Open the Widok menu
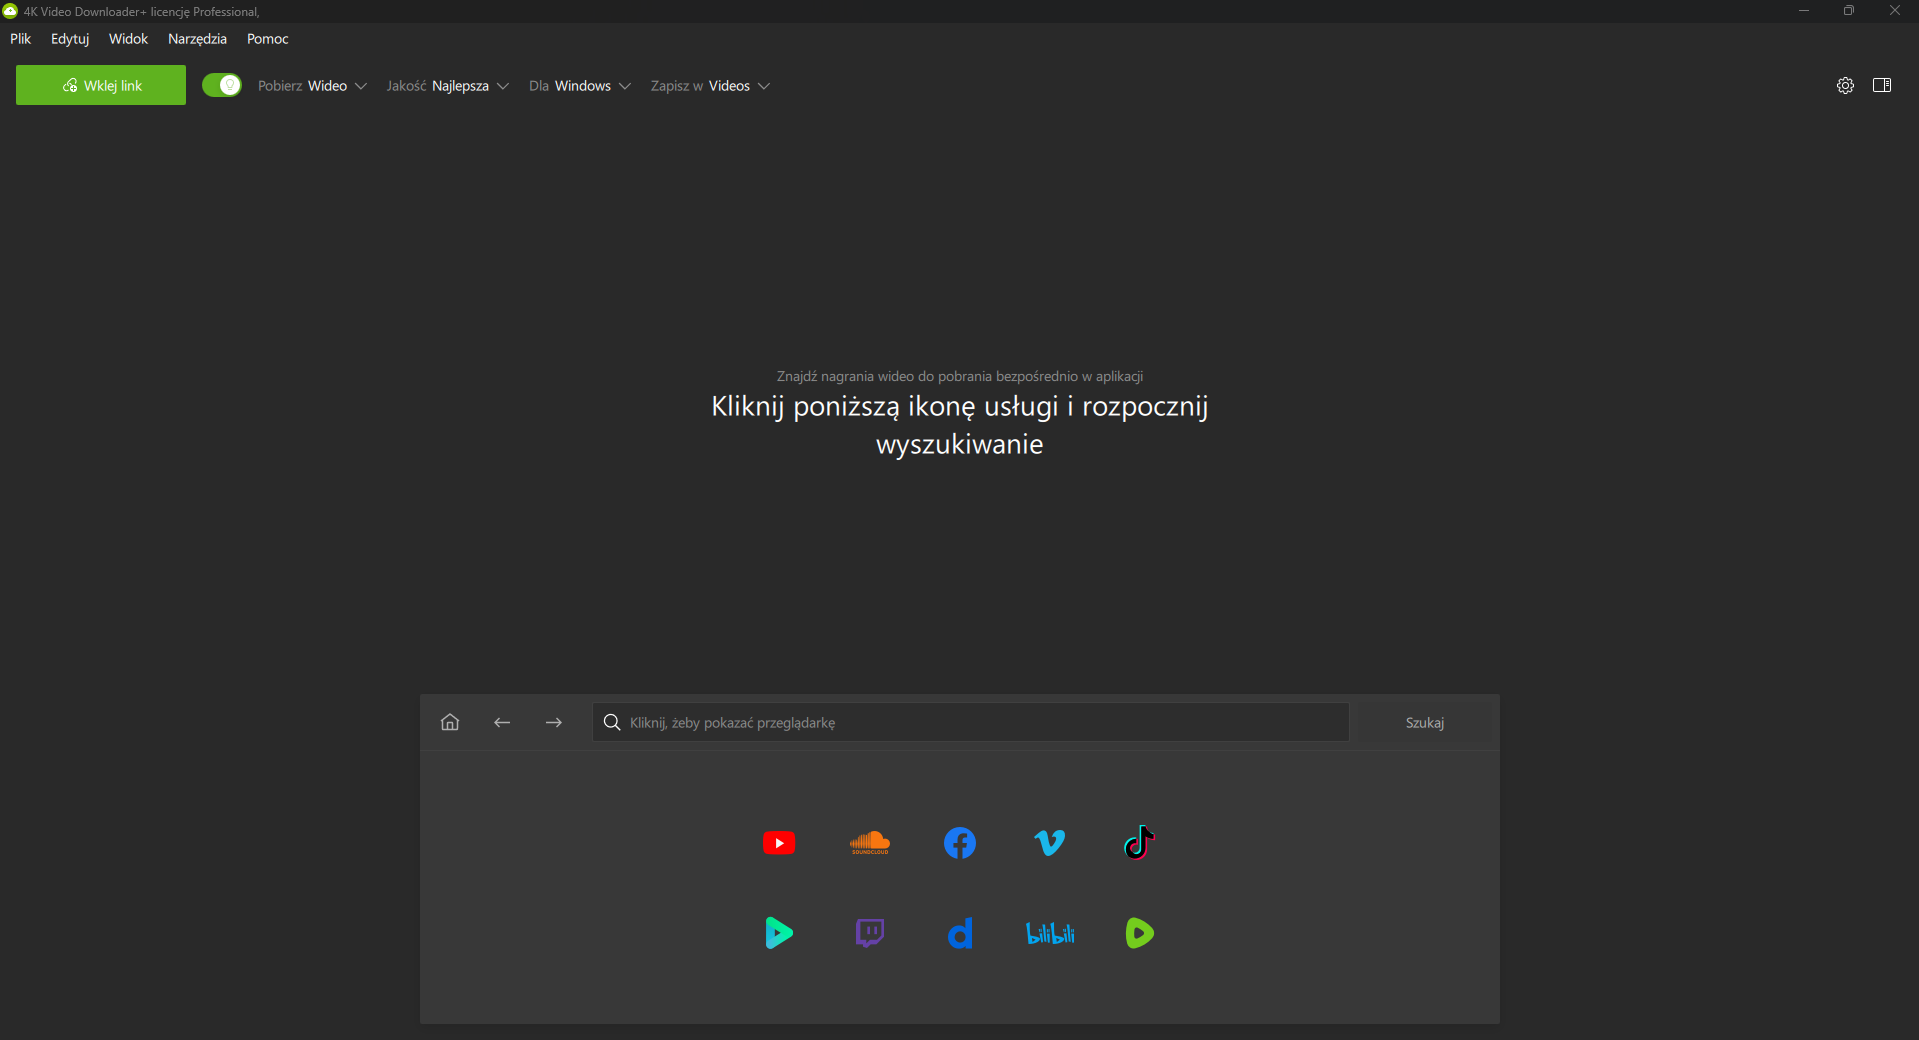1919x1040 pixels. [128, 39]
